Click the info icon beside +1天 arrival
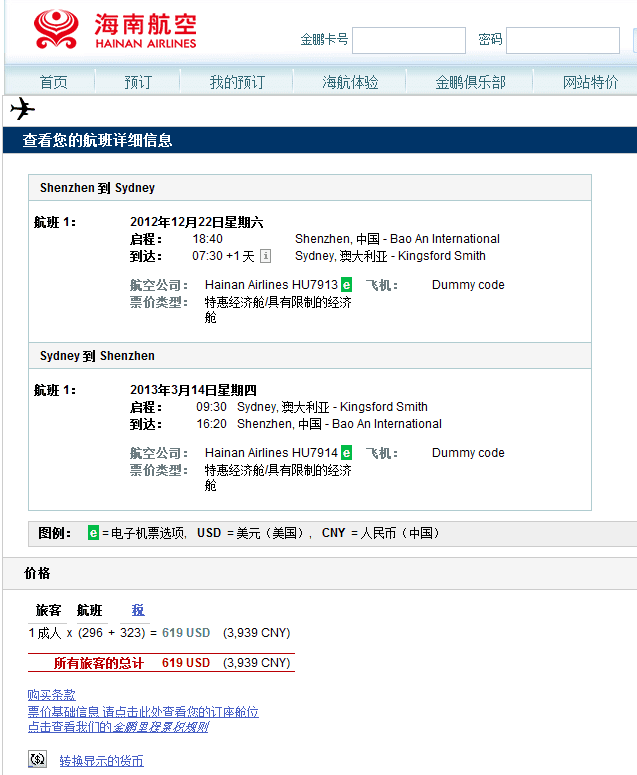The height and width of the screenshot is (775, 637). (x=265, y=256)
